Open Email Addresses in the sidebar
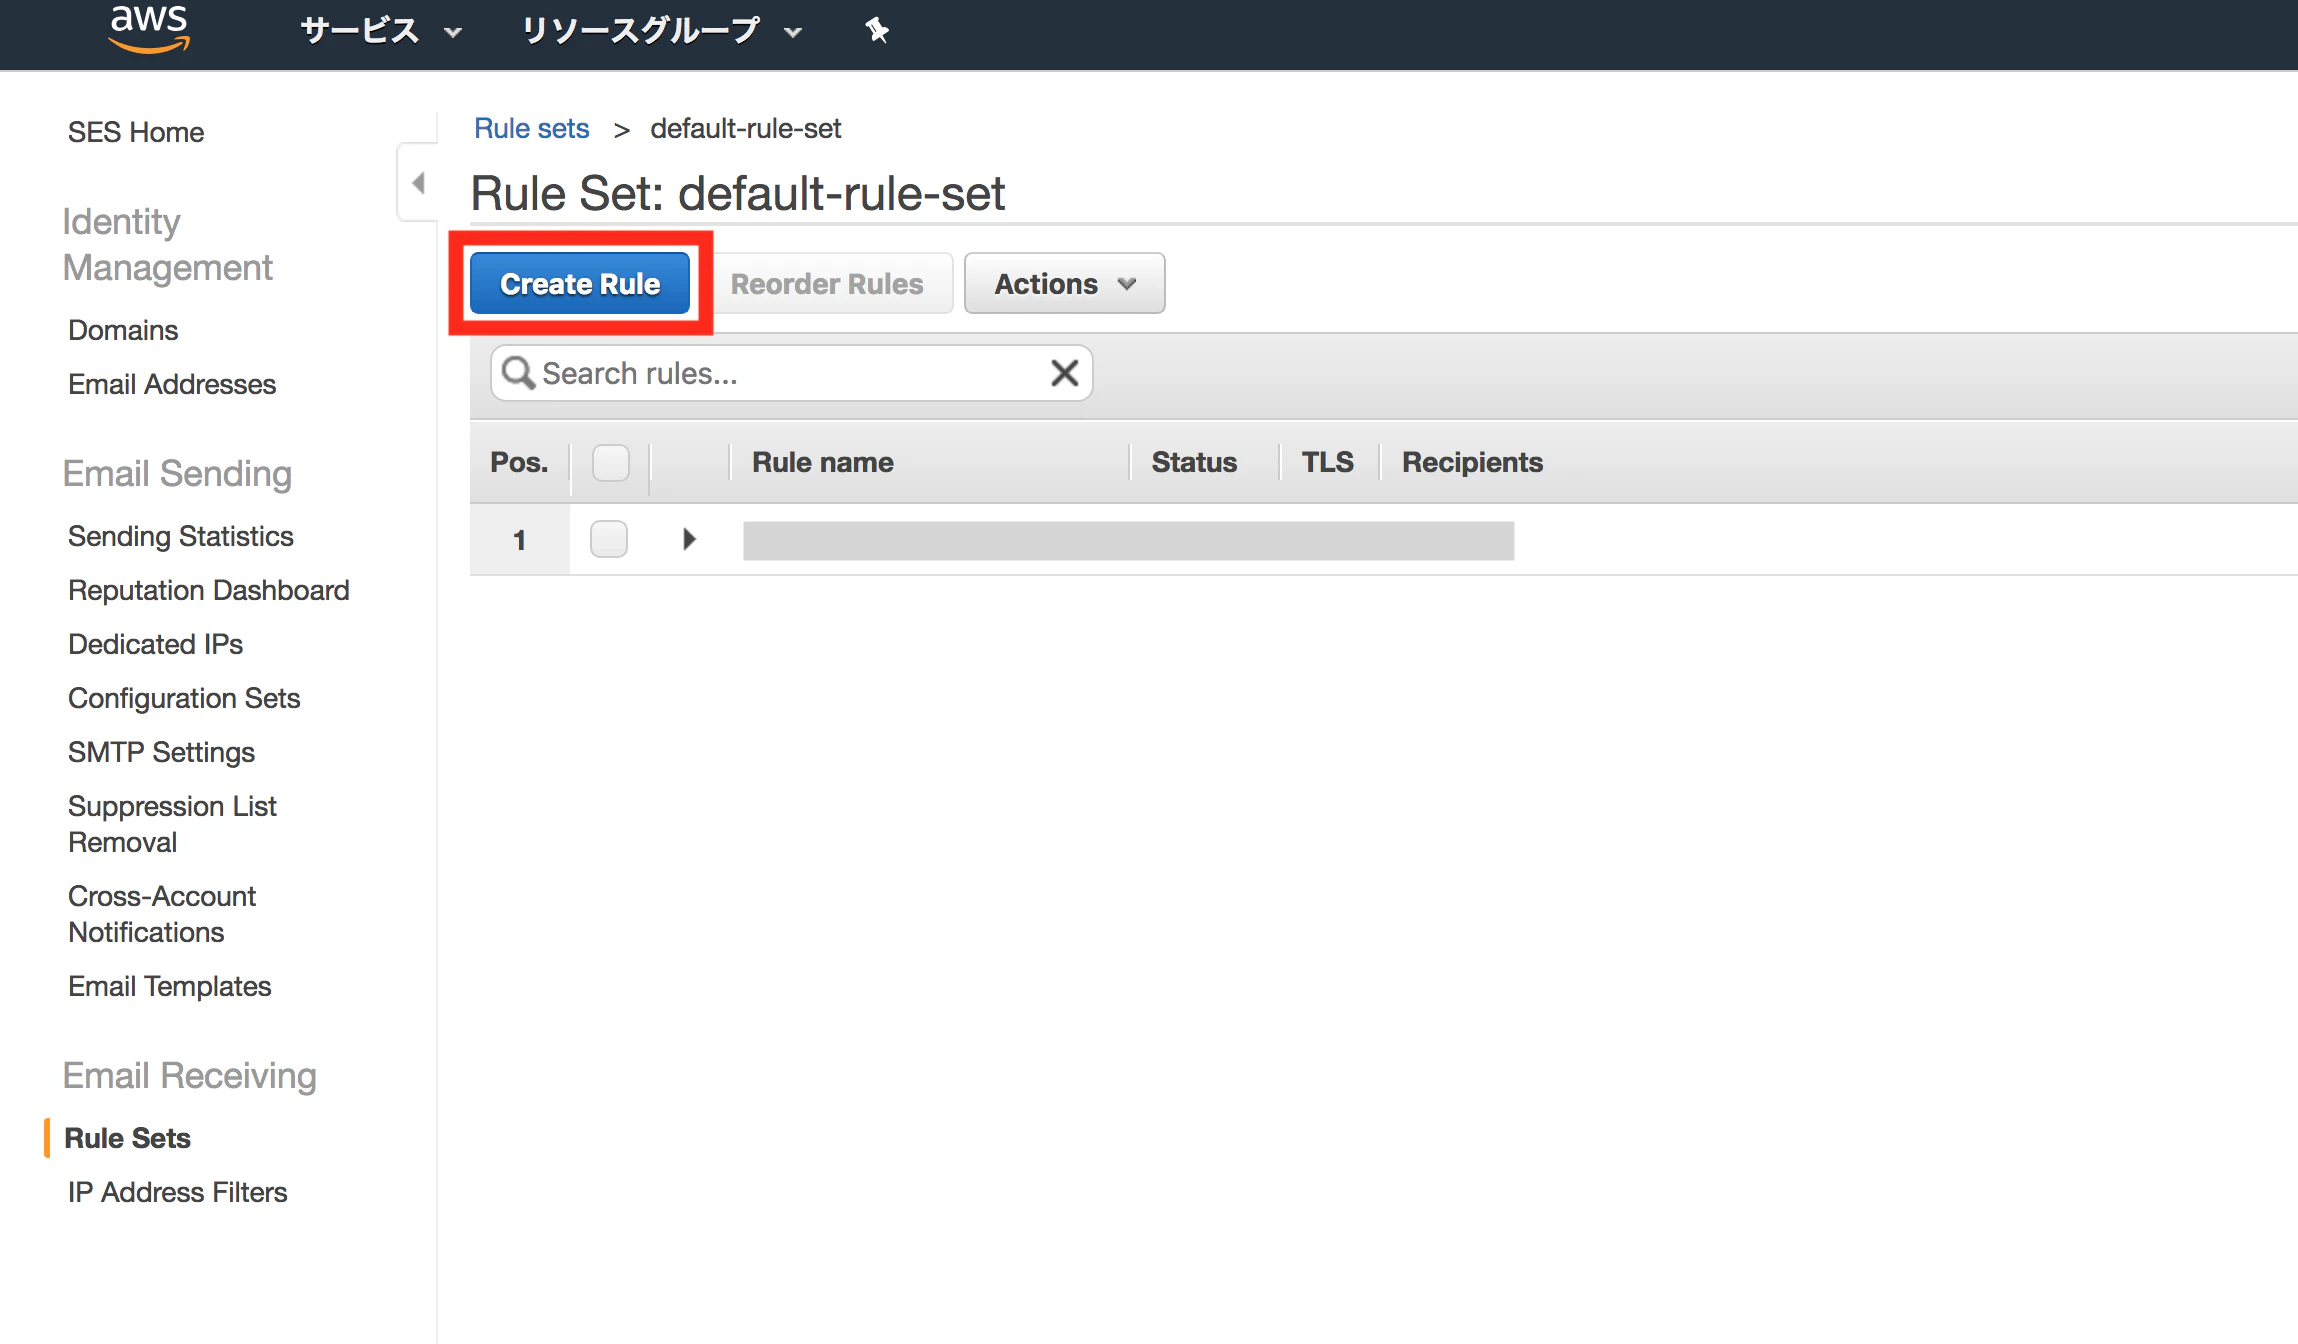Image resolution: width=2298 pixels, height=1344 pixels. click(172, 384)
